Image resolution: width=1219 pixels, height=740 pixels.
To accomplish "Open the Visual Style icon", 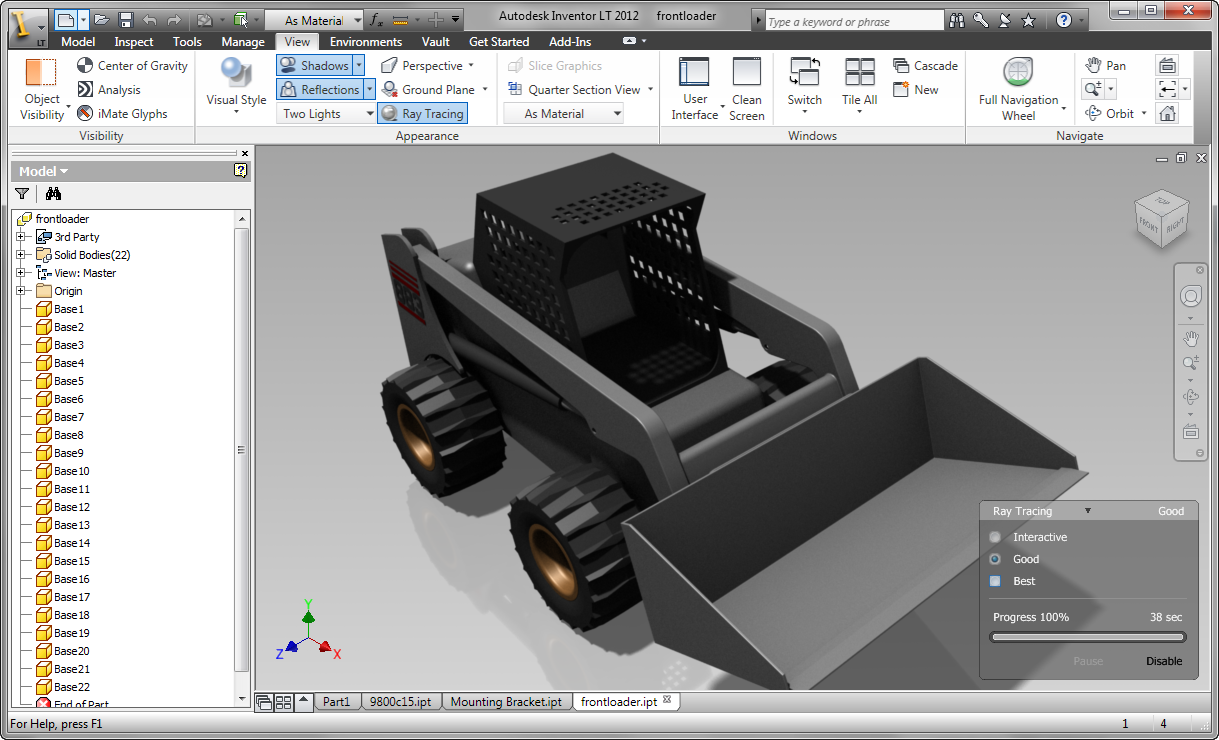I will click(x=236, y=83).
